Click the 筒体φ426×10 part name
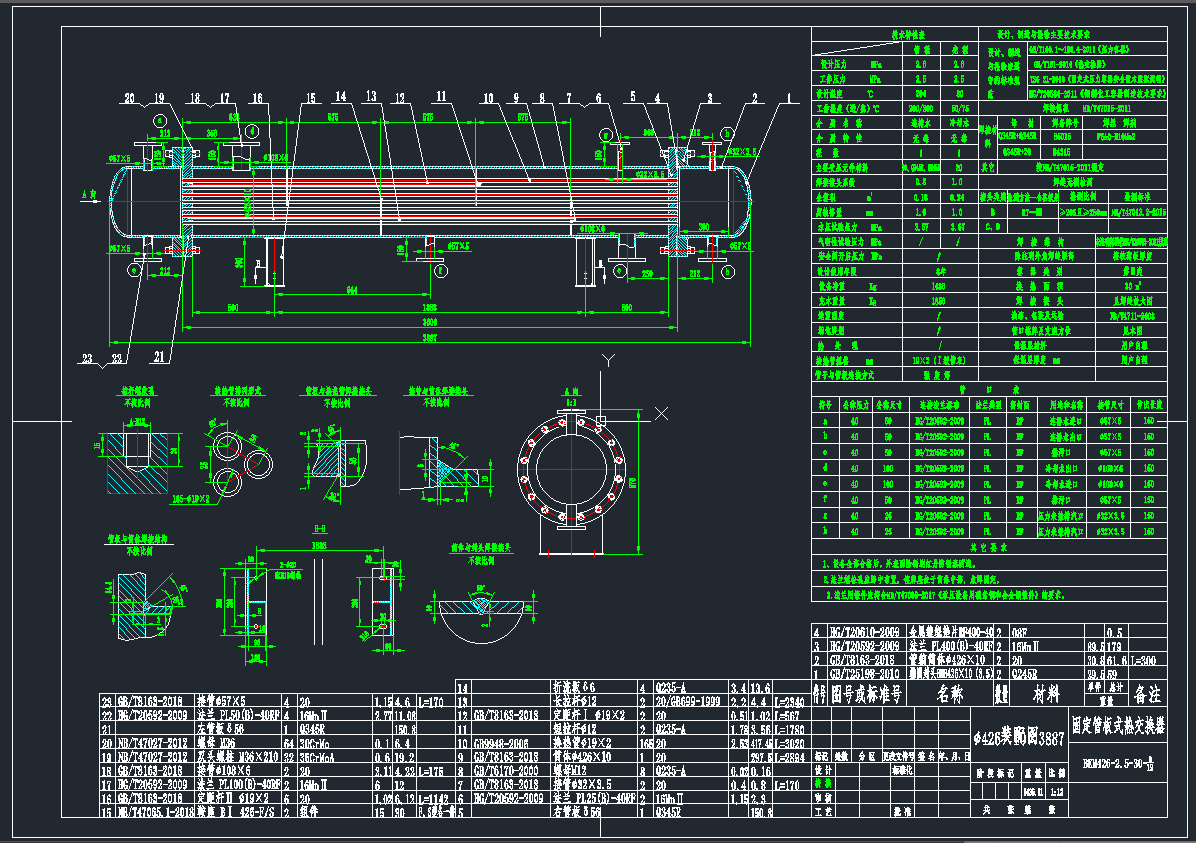The width and height of the screenshot is (1196, 843). pos(582,758)
